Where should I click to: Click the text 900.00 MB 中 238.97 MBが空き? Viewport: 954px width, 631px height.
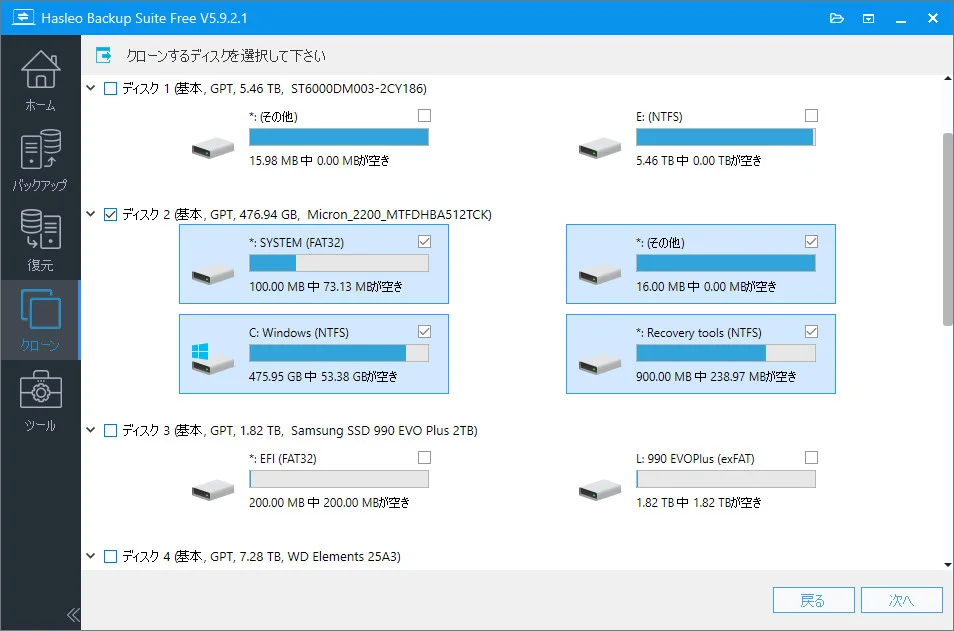pyautogui.click(x=716, y=377)
